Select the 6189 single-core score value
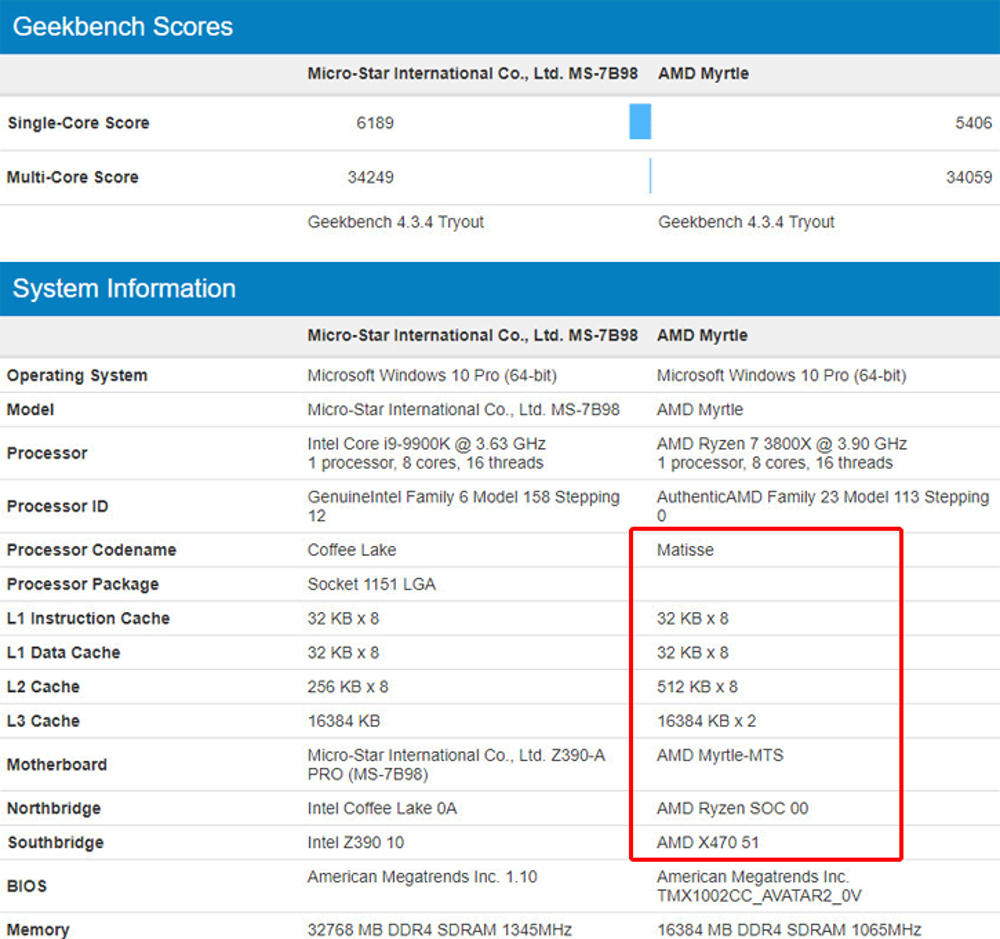 click(x=375, y=123)
